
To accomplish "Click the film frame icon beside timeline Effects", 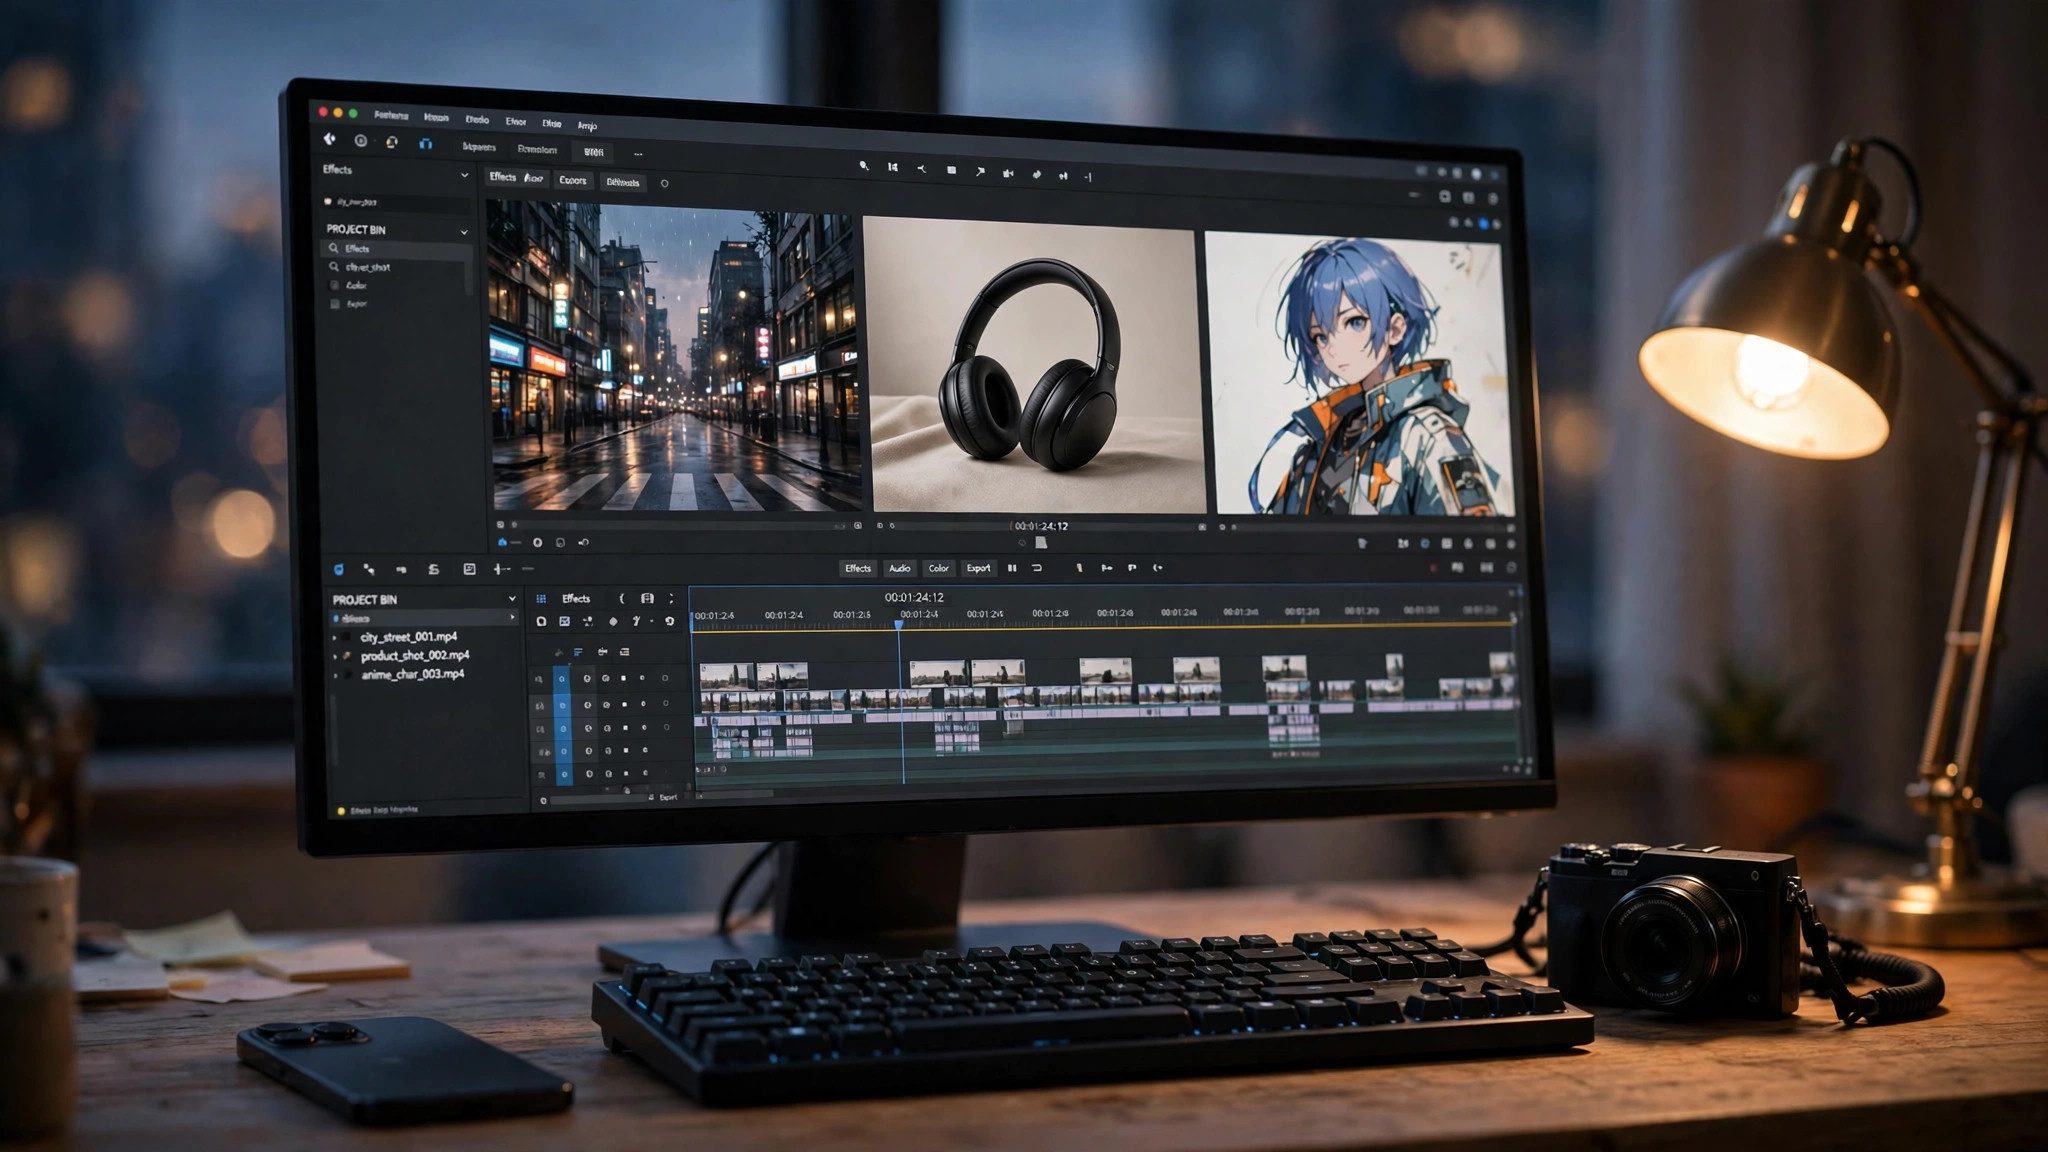I will [x=647, y=598].
